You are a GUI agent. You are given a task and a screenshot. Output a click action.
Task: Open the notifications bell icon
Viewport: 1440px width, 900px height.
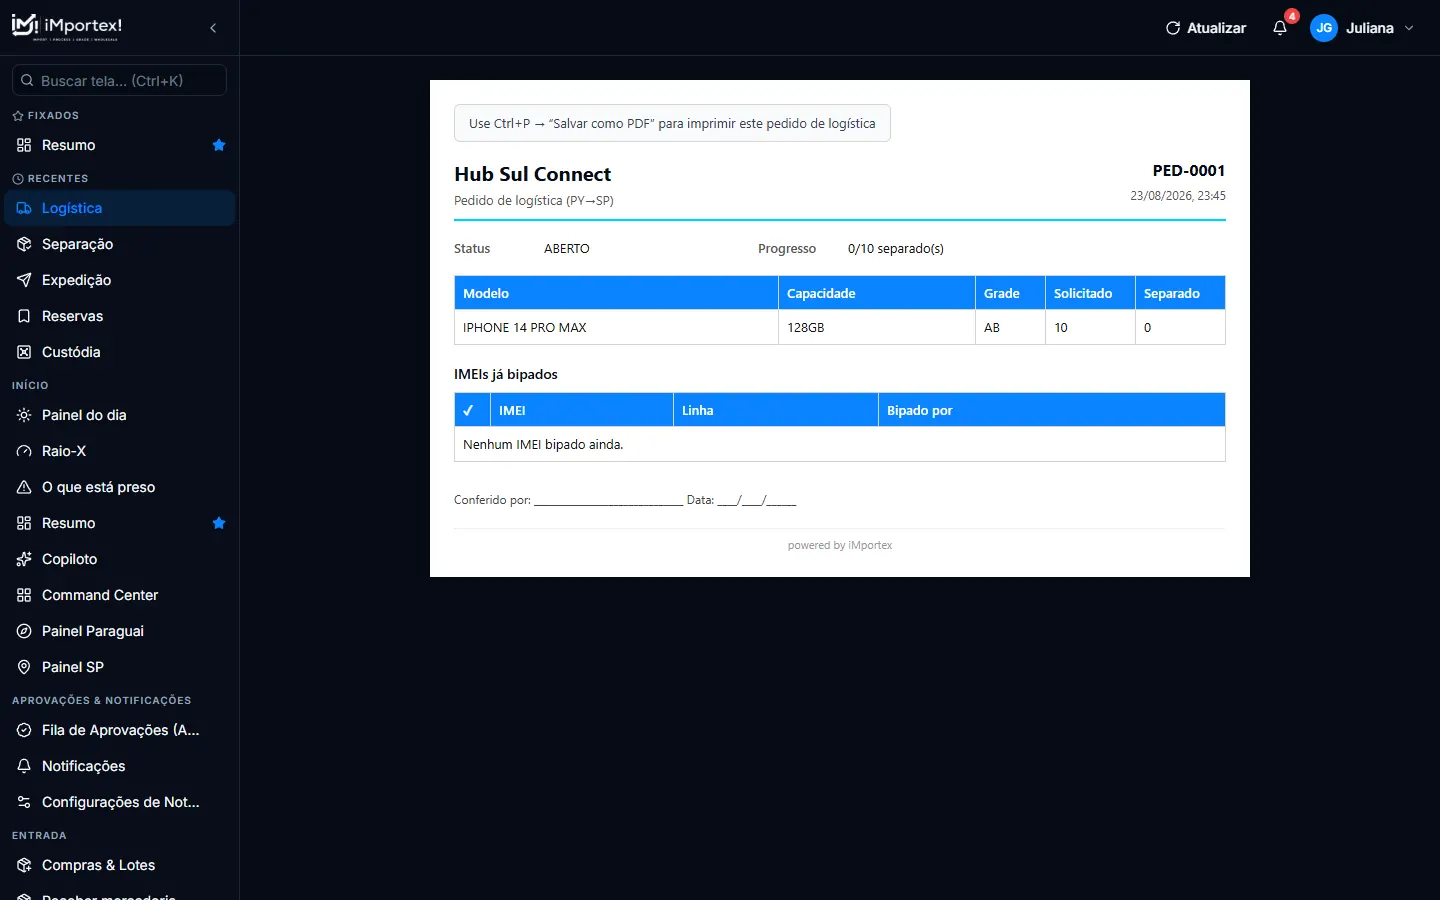(1280, 28)
